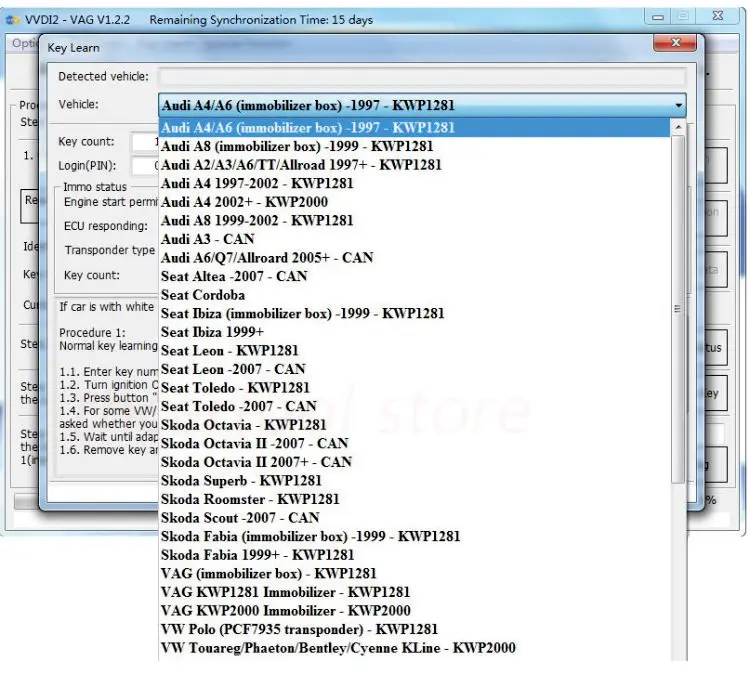Viewport: 750px width, 674px height.
Task: Pick VAG (immobilizer box) - KWP1281
Action: (415, 574)
